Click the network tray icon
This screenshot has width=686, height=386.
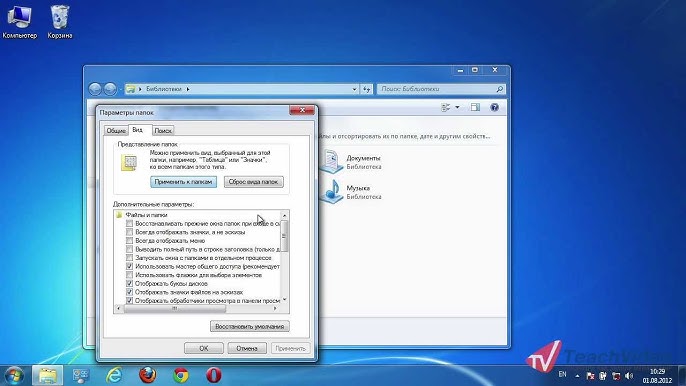616,376
